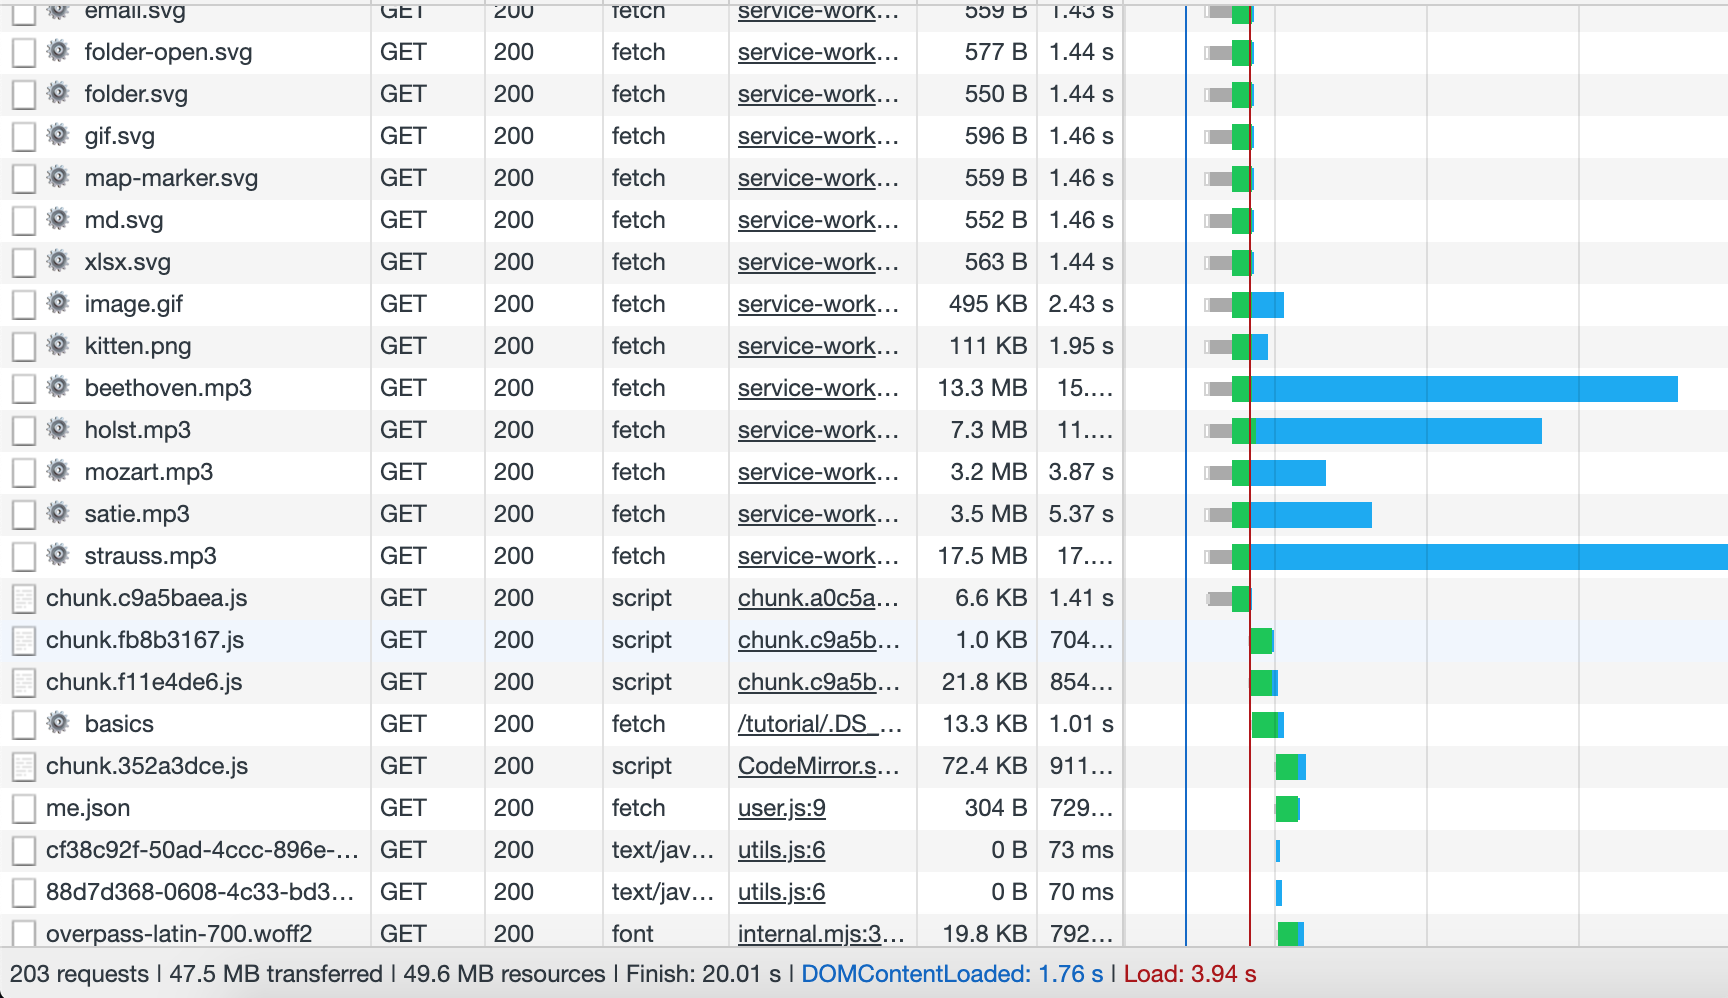The width and height of the screenshot is (1728, 998).
Task: Click the 72.4 KB size cell
Action: (985, 766)
